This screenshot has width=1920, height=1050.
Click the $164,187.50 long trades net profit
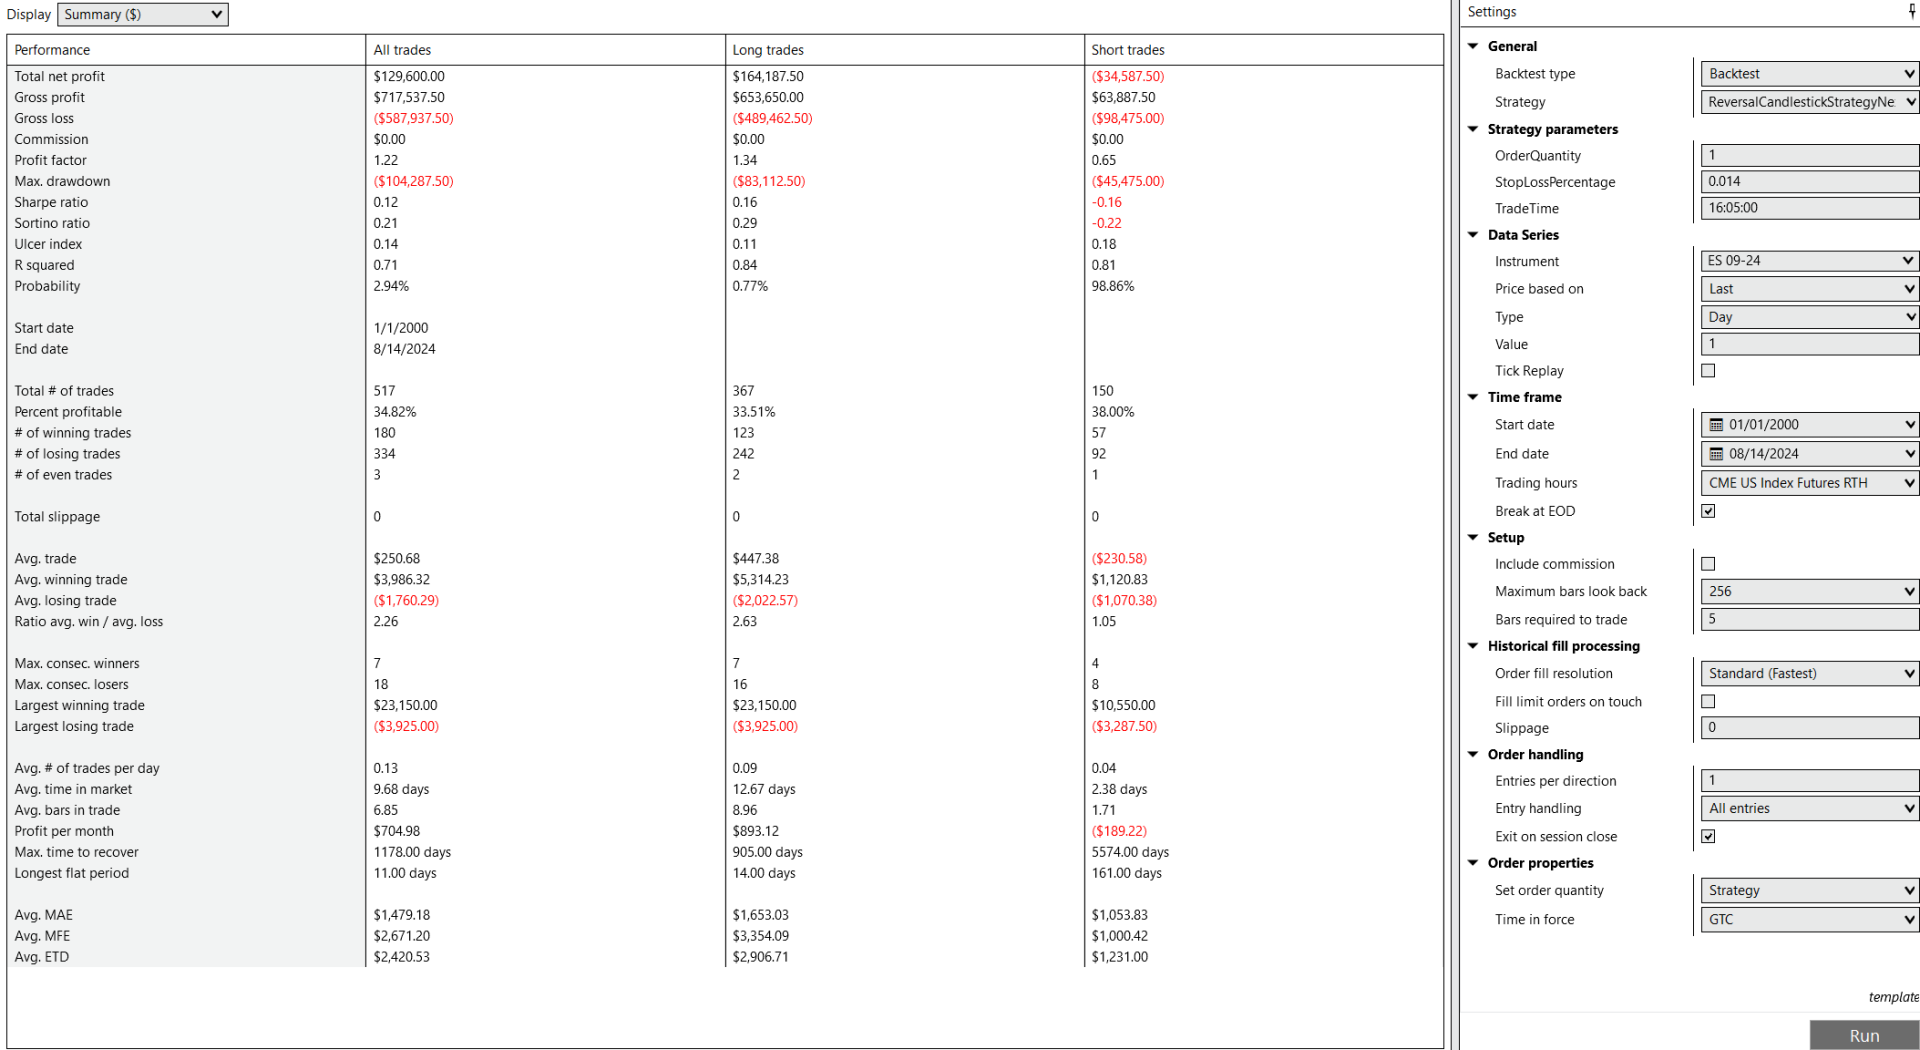pyautogui.click(x=768, y=77)
